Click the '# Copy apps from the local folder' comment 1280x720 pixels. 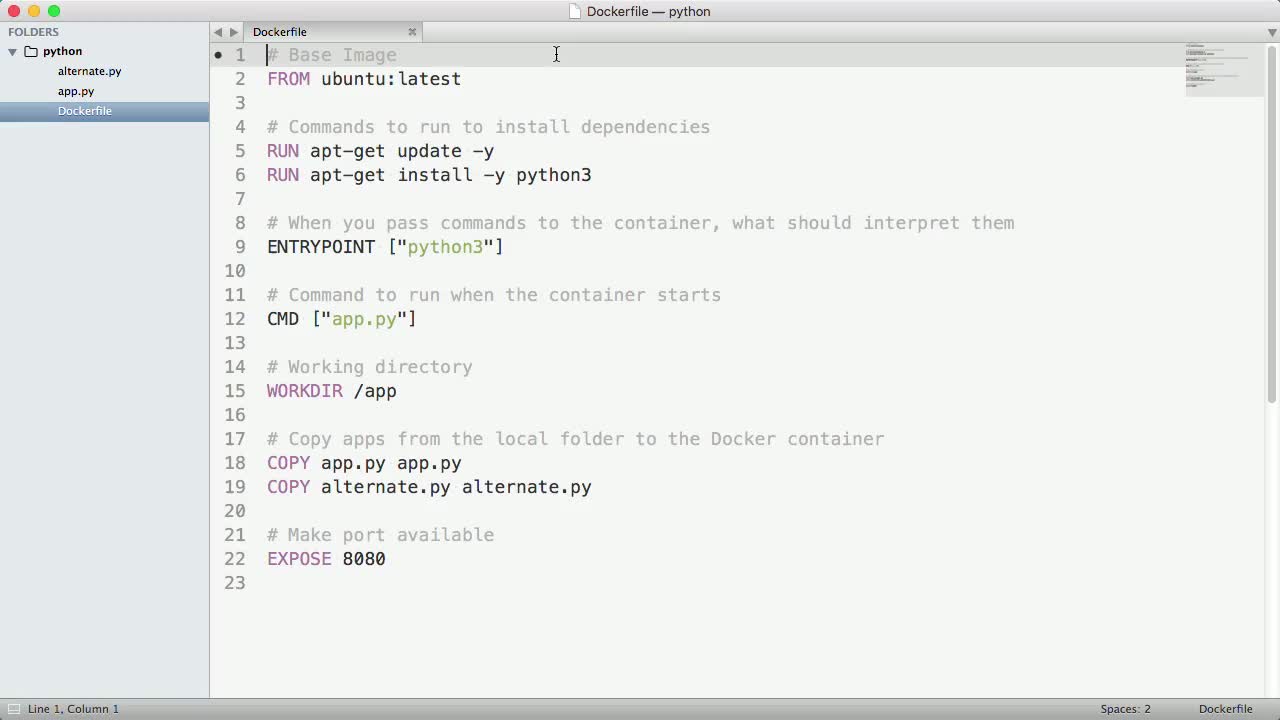click(x=575, y=439)
